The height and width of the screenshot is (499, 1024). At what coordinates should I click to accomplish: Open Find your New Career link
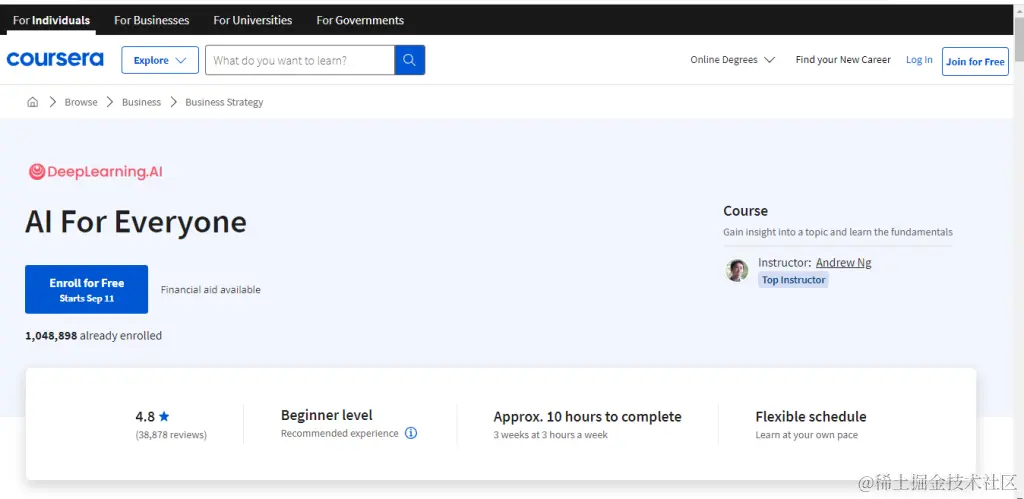tap(842, 59)
